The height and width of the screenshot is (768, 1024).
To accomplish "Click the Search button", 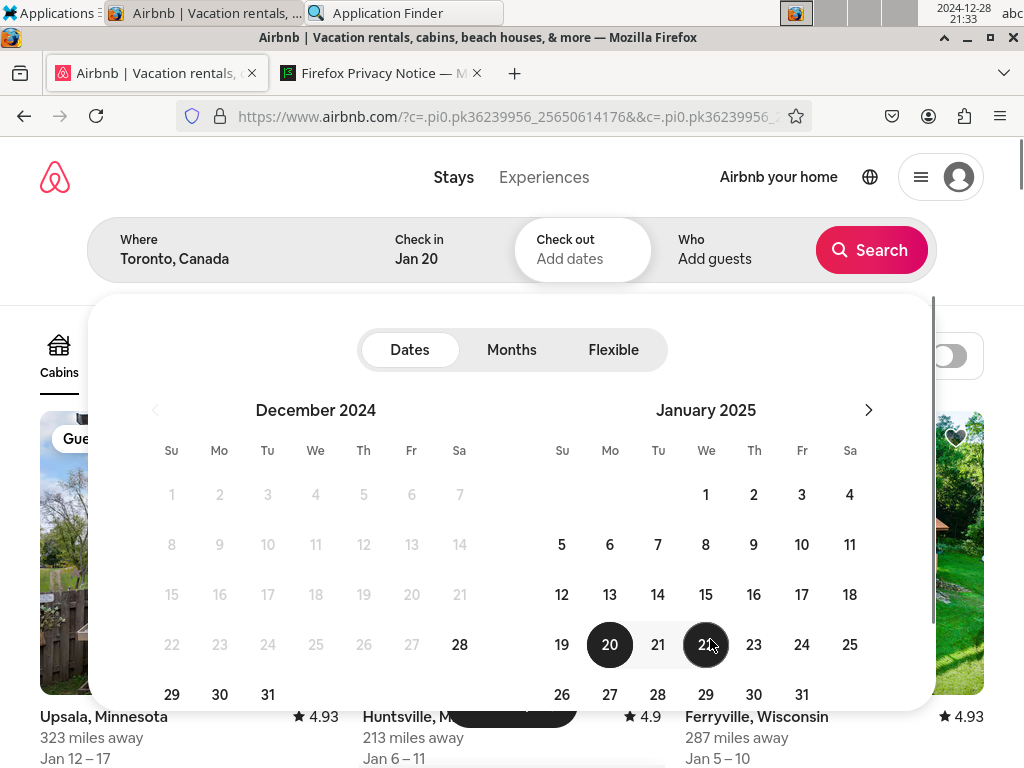I will click(x=871, y=250).
